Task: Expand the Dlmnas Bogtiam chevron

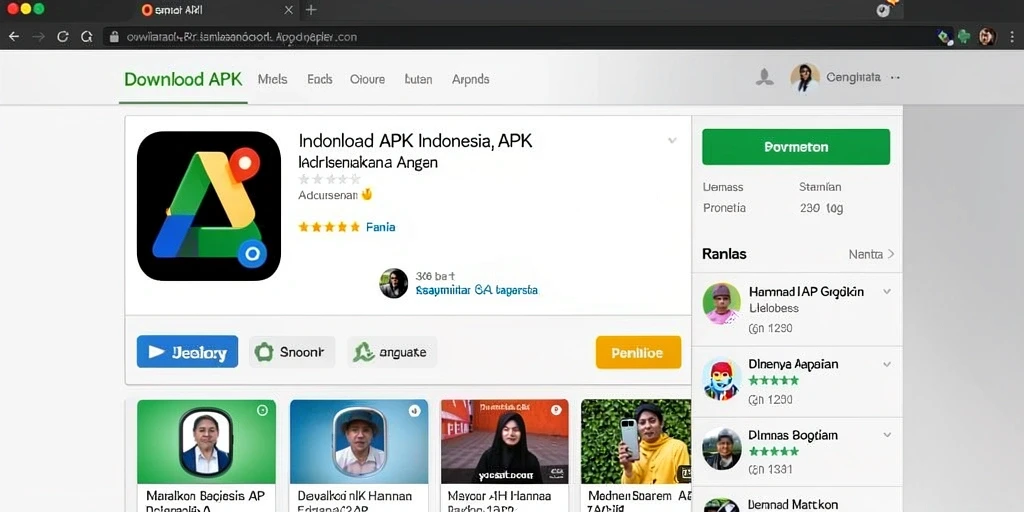Action: pyautogui.click(x=887, y=434)
